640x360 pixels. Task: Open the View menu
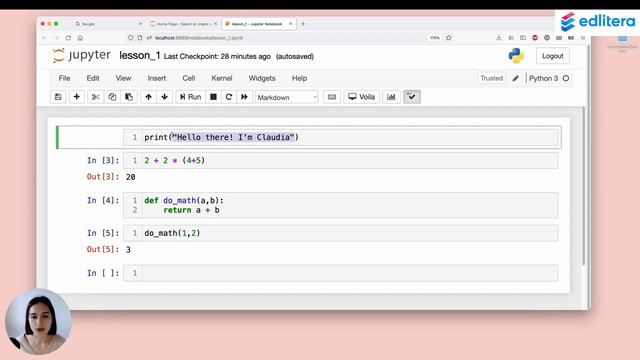123,78
